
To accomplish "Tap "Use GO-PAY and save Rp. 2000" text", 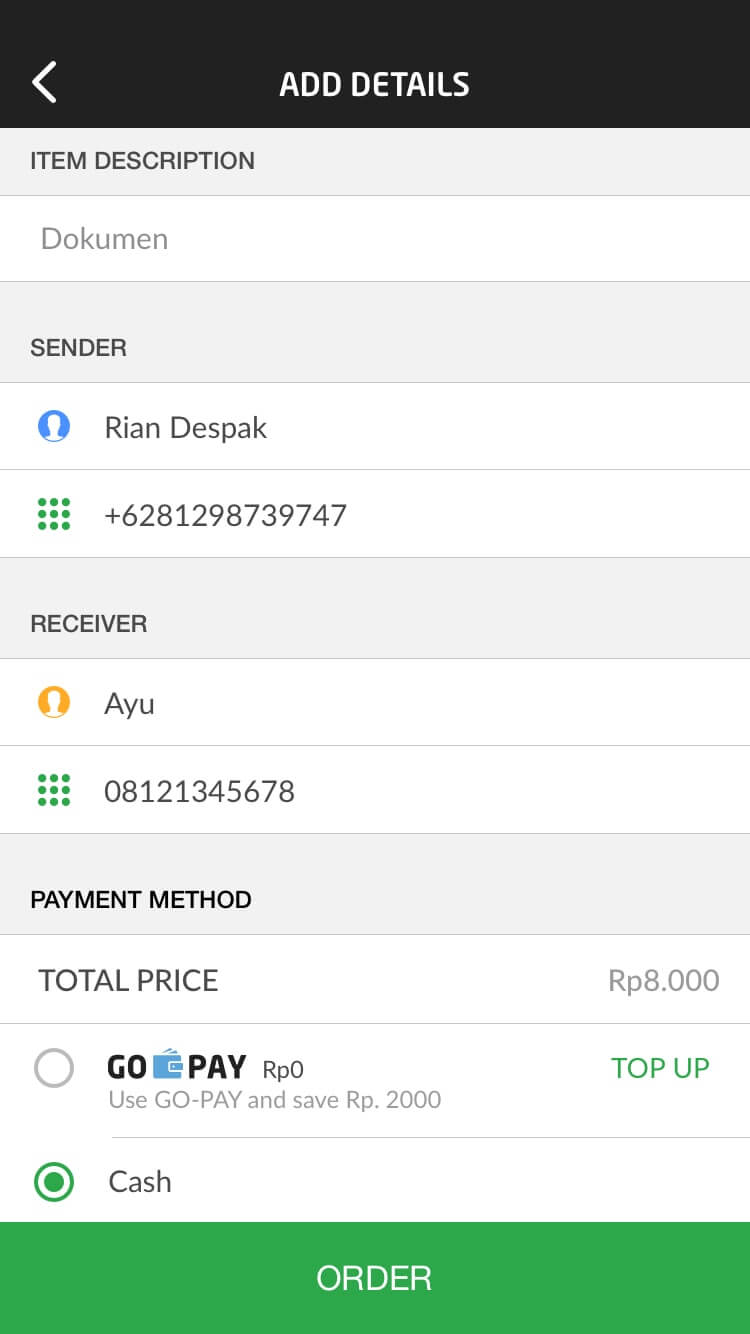I will click(x=274, y=1100).
